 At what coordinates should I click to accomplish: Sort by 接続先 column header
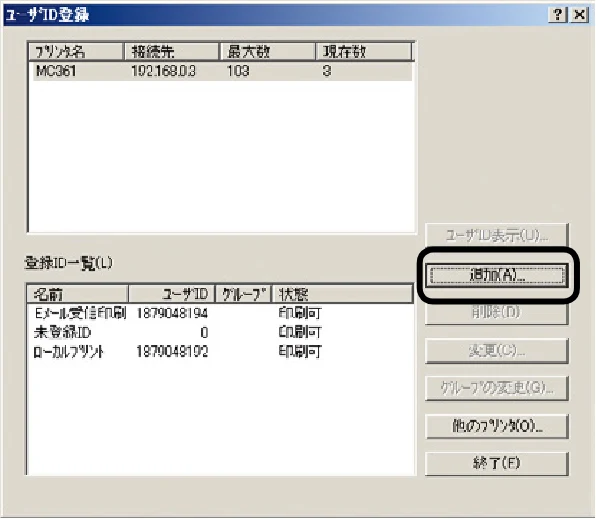tap(172, 51)
